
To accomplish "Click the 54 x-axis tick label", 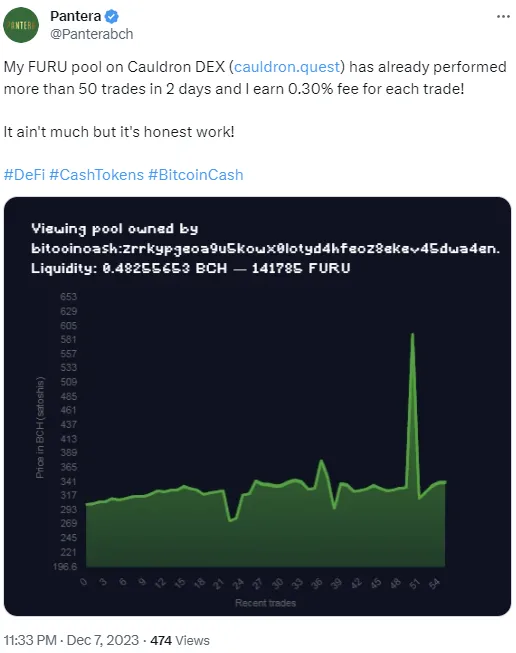I will [434, 583].
